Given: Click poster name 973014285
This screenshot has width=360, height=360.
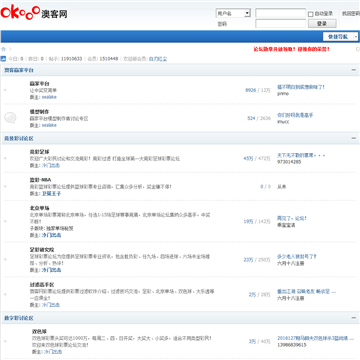Looking at the screenshot, I should click(x=289, y=162).
